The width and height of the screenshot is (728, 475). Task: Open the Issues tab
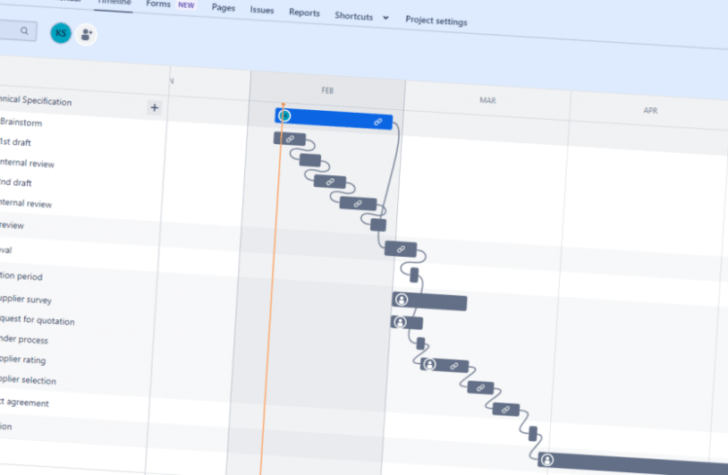[x=262, y=10]
